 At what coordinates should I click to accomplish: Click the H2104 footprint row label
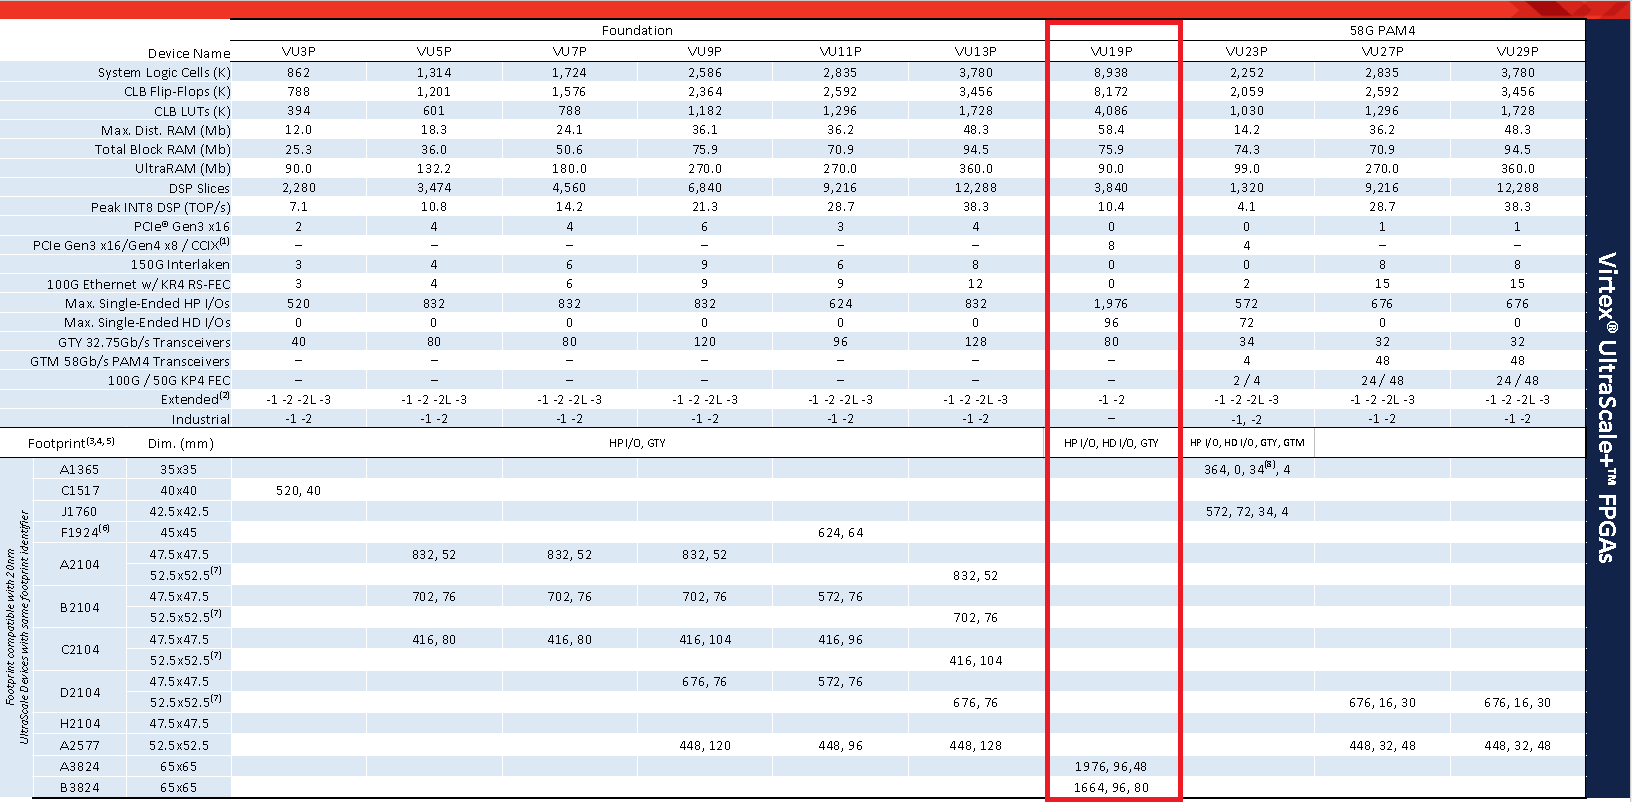pyautogui.click(x=80, y=724)
